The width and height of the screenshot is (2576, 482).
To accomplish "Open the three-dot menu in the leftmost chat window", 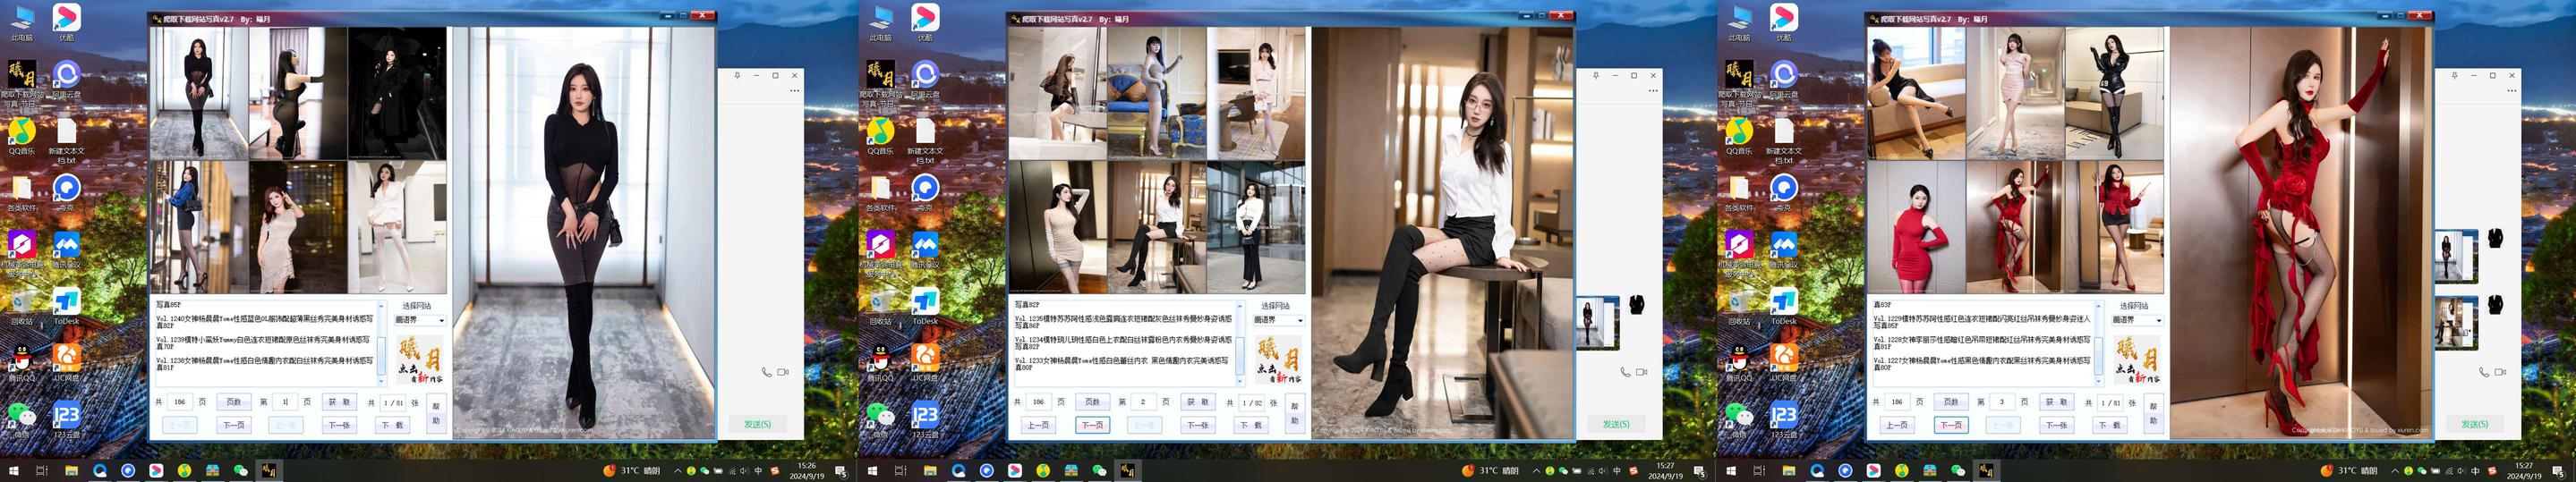I will [x=794, y=91].
